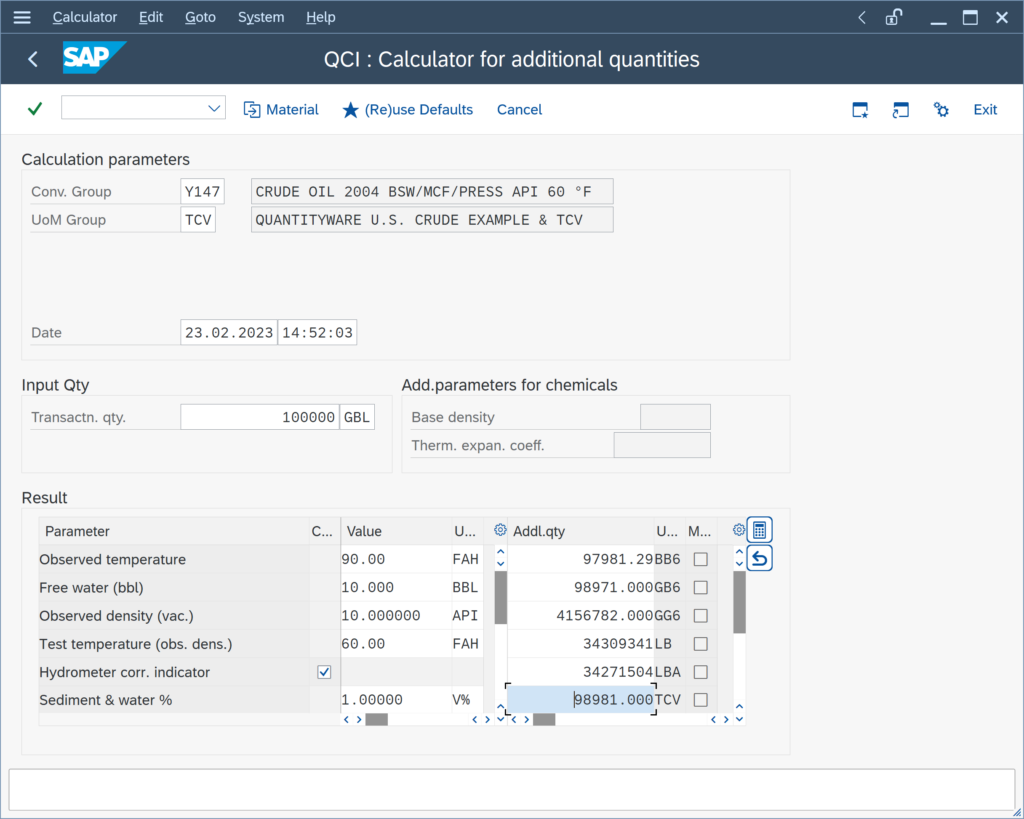Open the hamburger main menu
1024x819 pixels.
(22, 17)
